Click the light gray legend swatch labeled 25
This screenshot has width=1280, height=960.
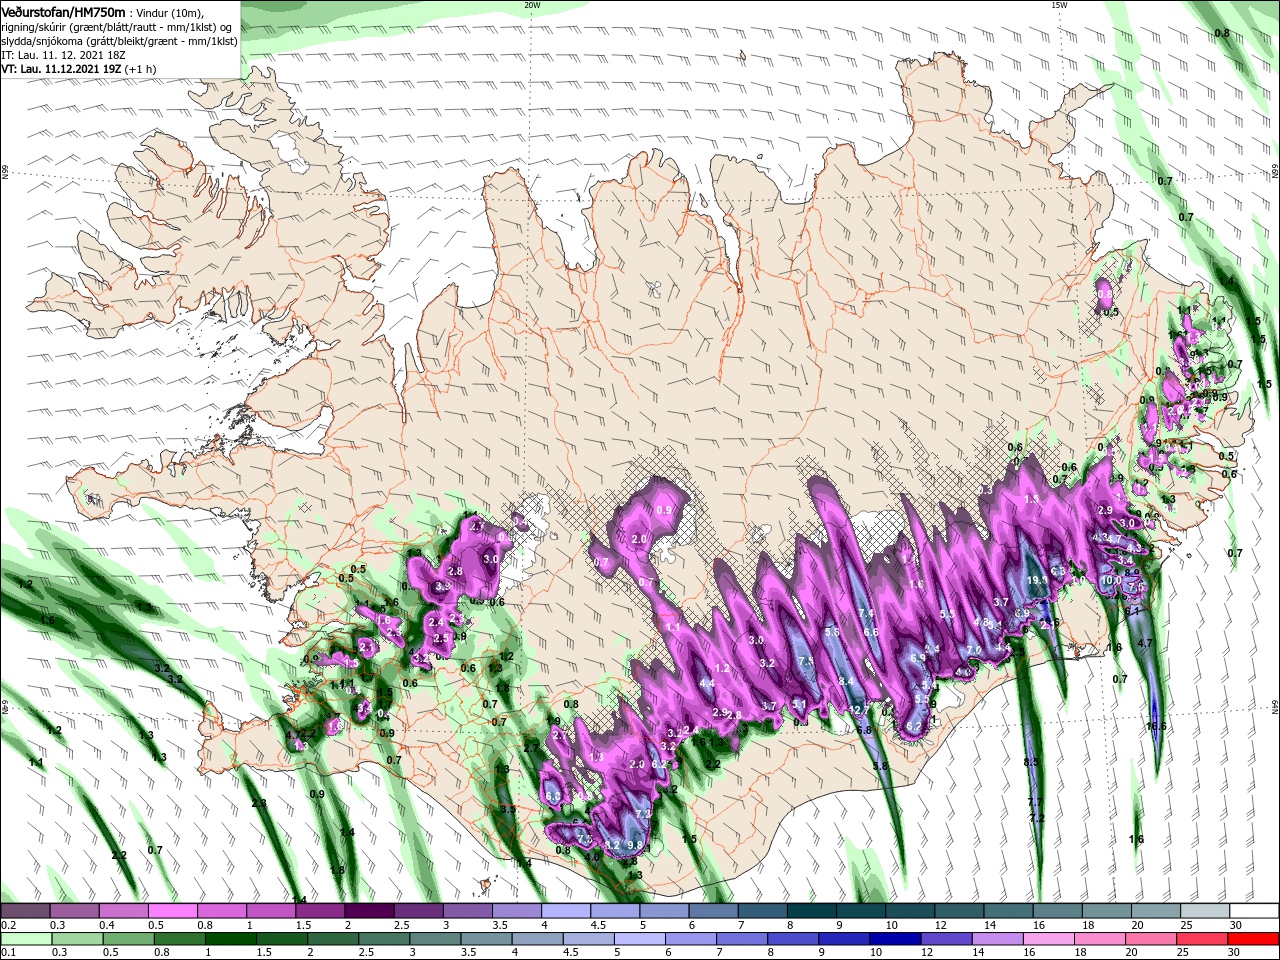(x=1205, y=911)
